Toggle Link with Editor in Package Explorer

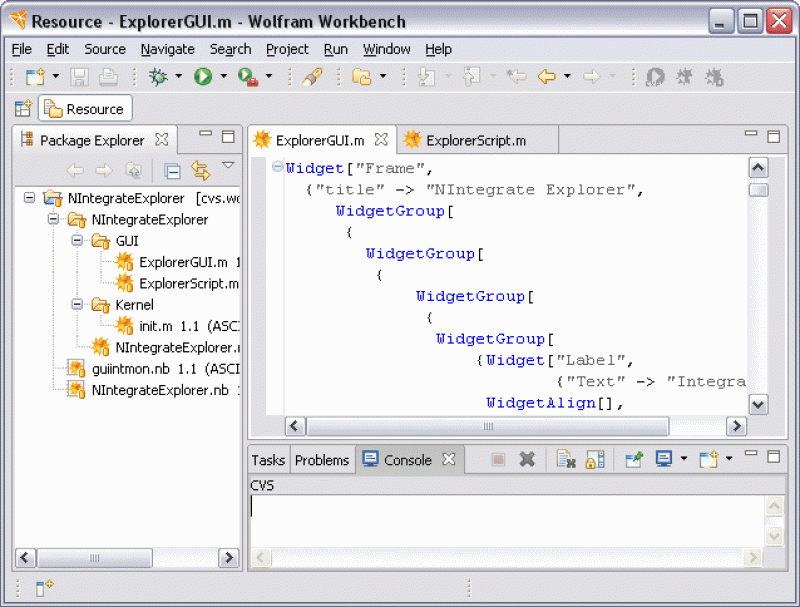201,170
